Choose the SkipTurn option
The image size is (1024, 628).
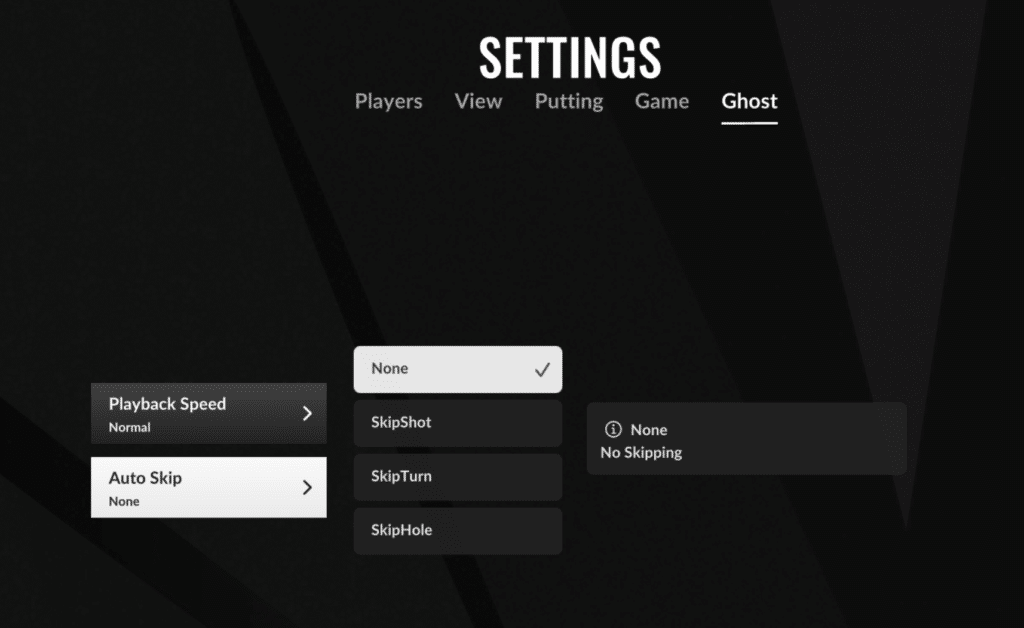tap(458, 477)
